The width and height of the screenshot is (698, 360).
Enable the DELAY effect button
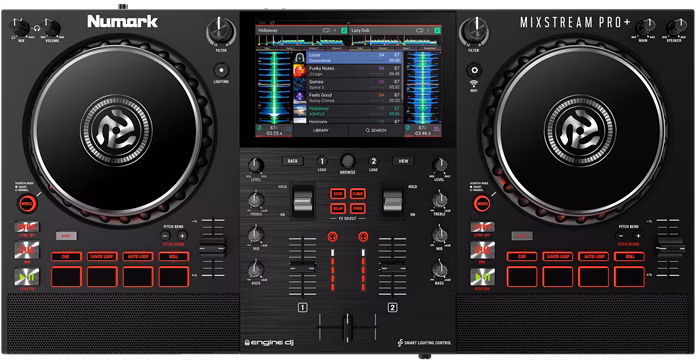point(338,208)
